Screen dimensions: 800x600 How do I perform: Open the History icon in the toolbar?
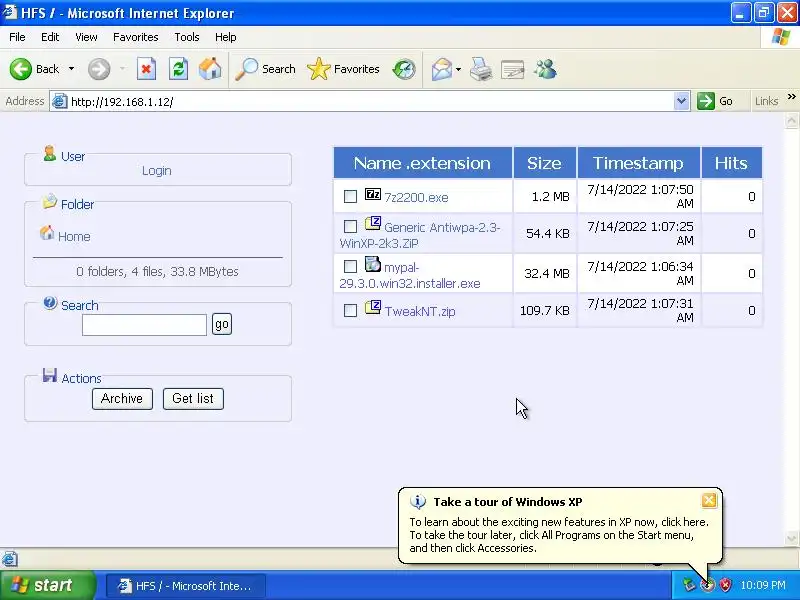click(404, 69)
